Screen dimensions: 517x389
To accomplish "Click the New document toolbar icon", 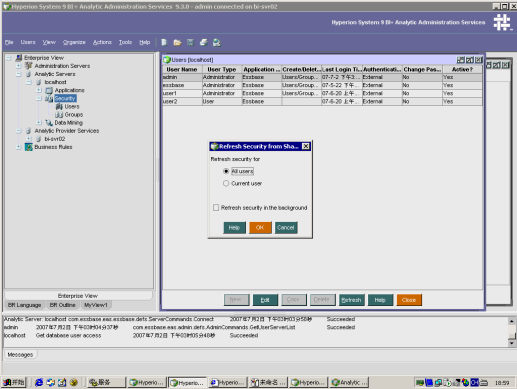I will (164, 42).
